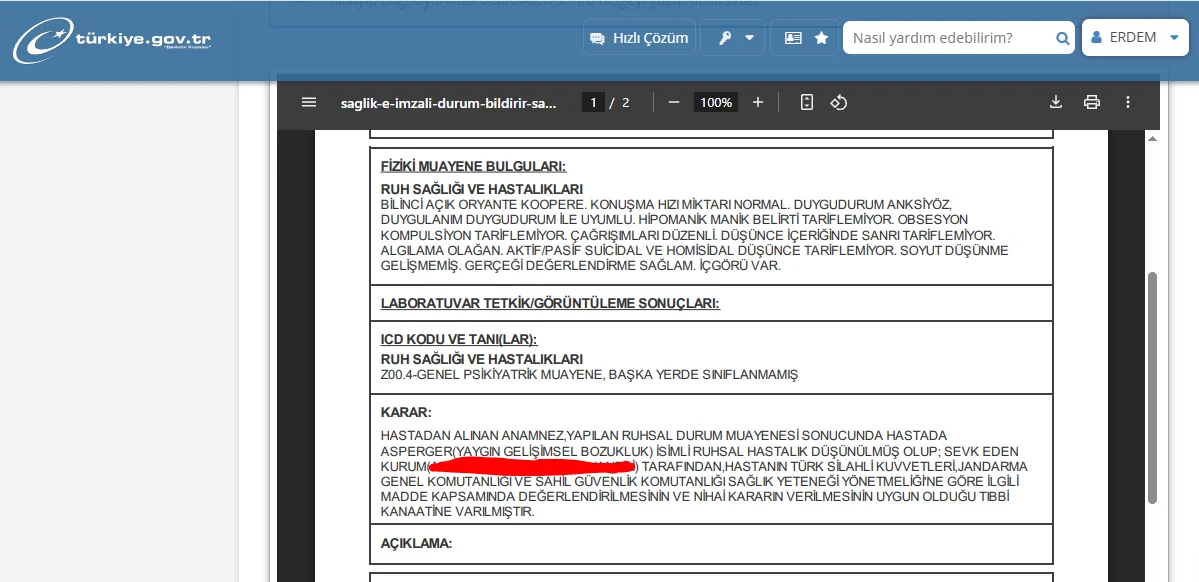Click the fit to page icon
Viewport: 1199px width, 582px height.
806,102
